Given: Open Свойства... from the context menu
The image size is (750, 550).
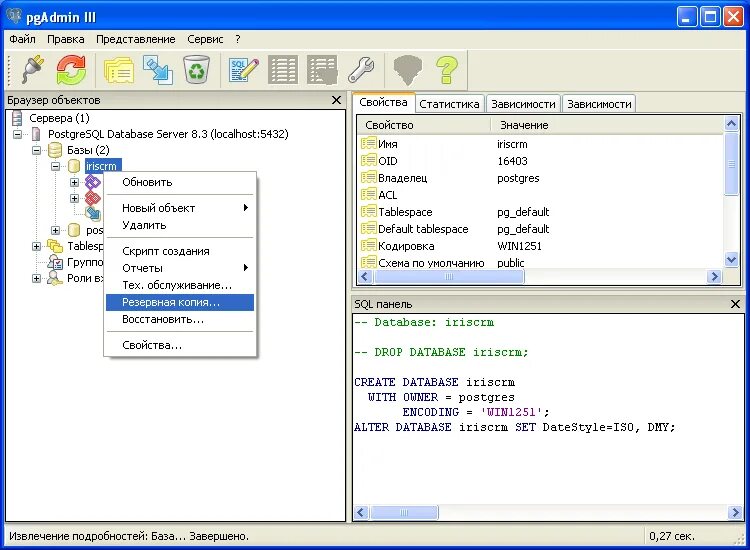Looking at the screenshot, I should coord(180,345).
